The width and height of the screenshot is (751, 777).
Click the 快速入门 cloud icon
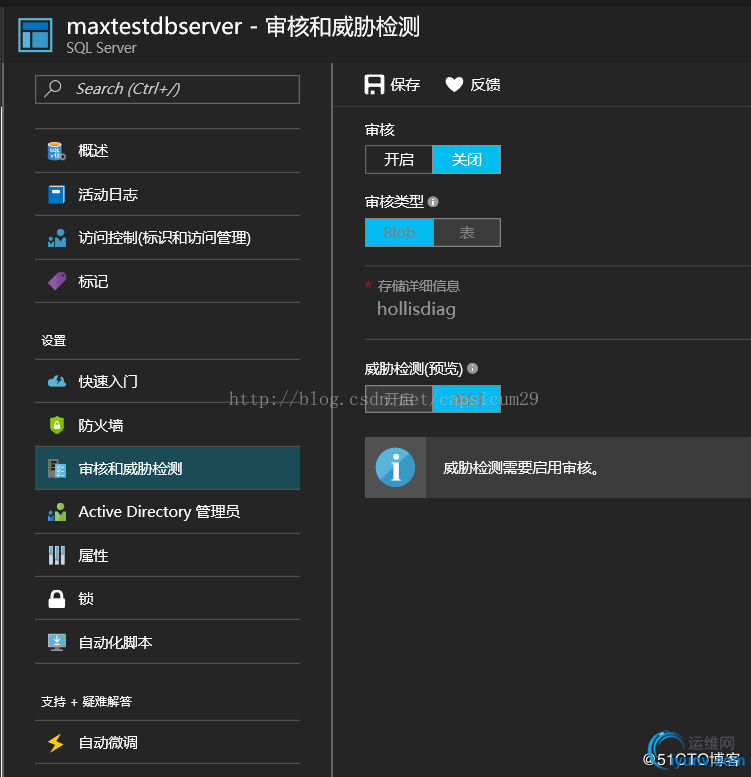click(x=56, y=381)
